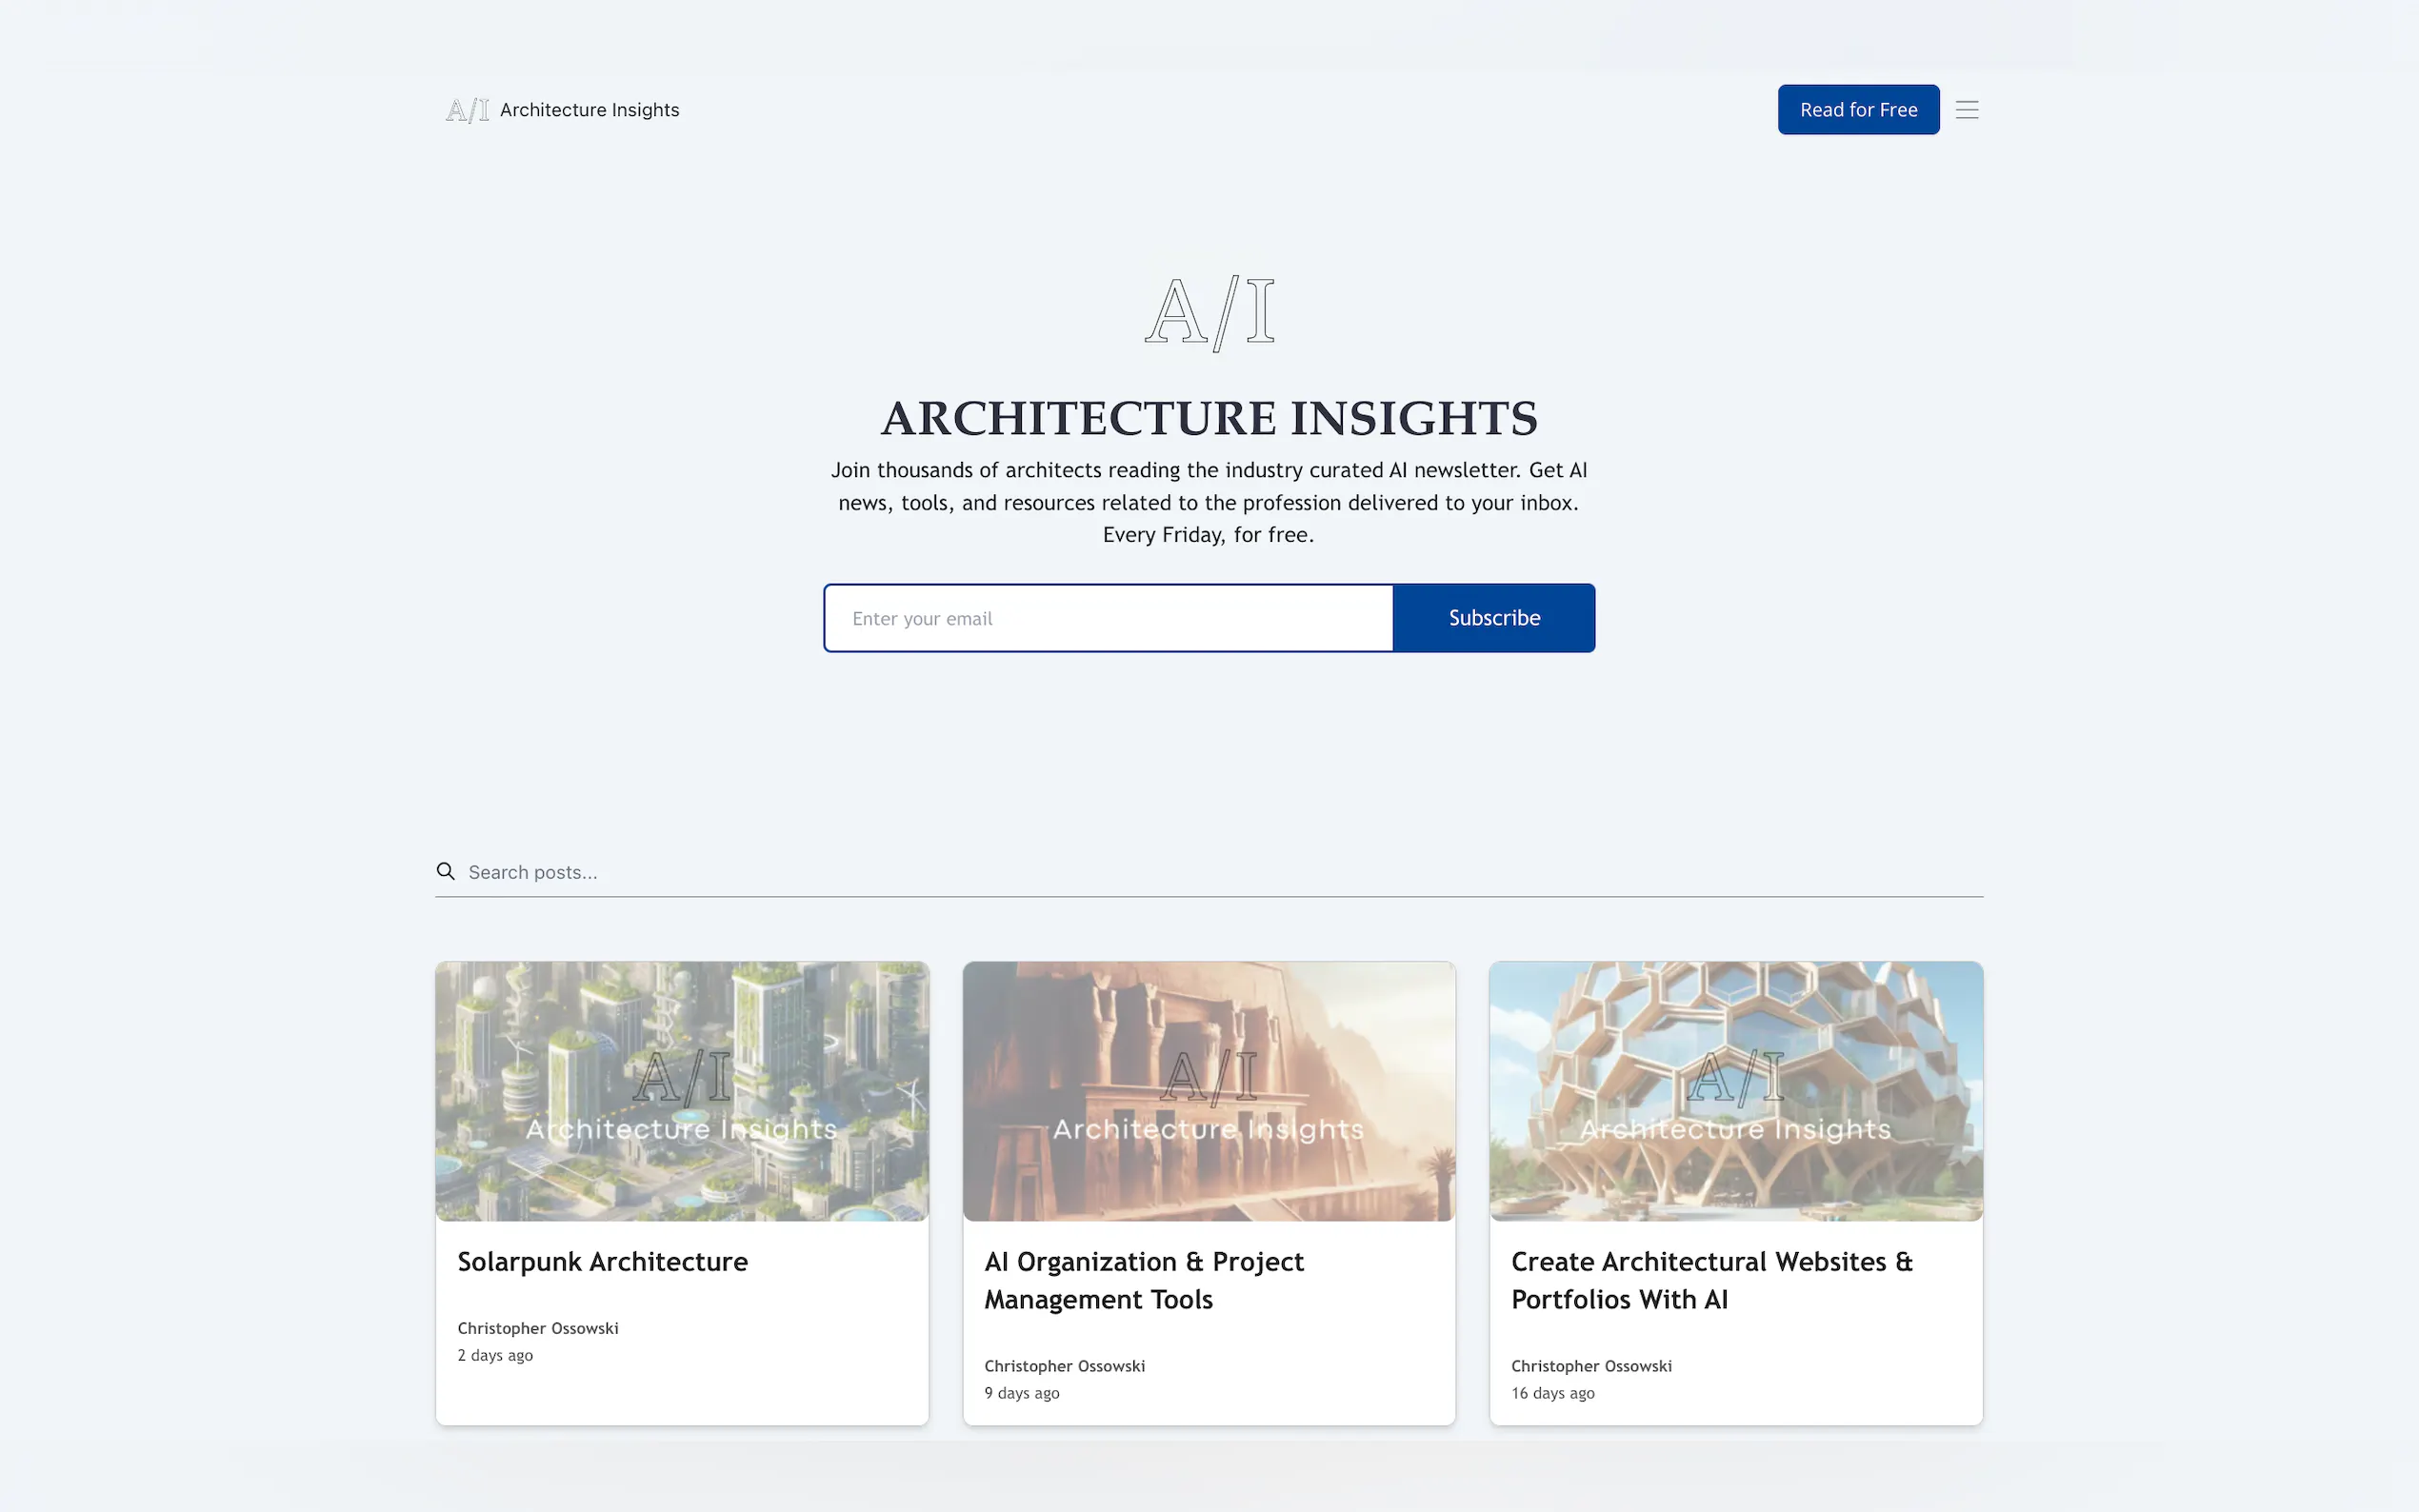
Task: Click the Architecture Insights header title
Action: (x=589, y=110)
